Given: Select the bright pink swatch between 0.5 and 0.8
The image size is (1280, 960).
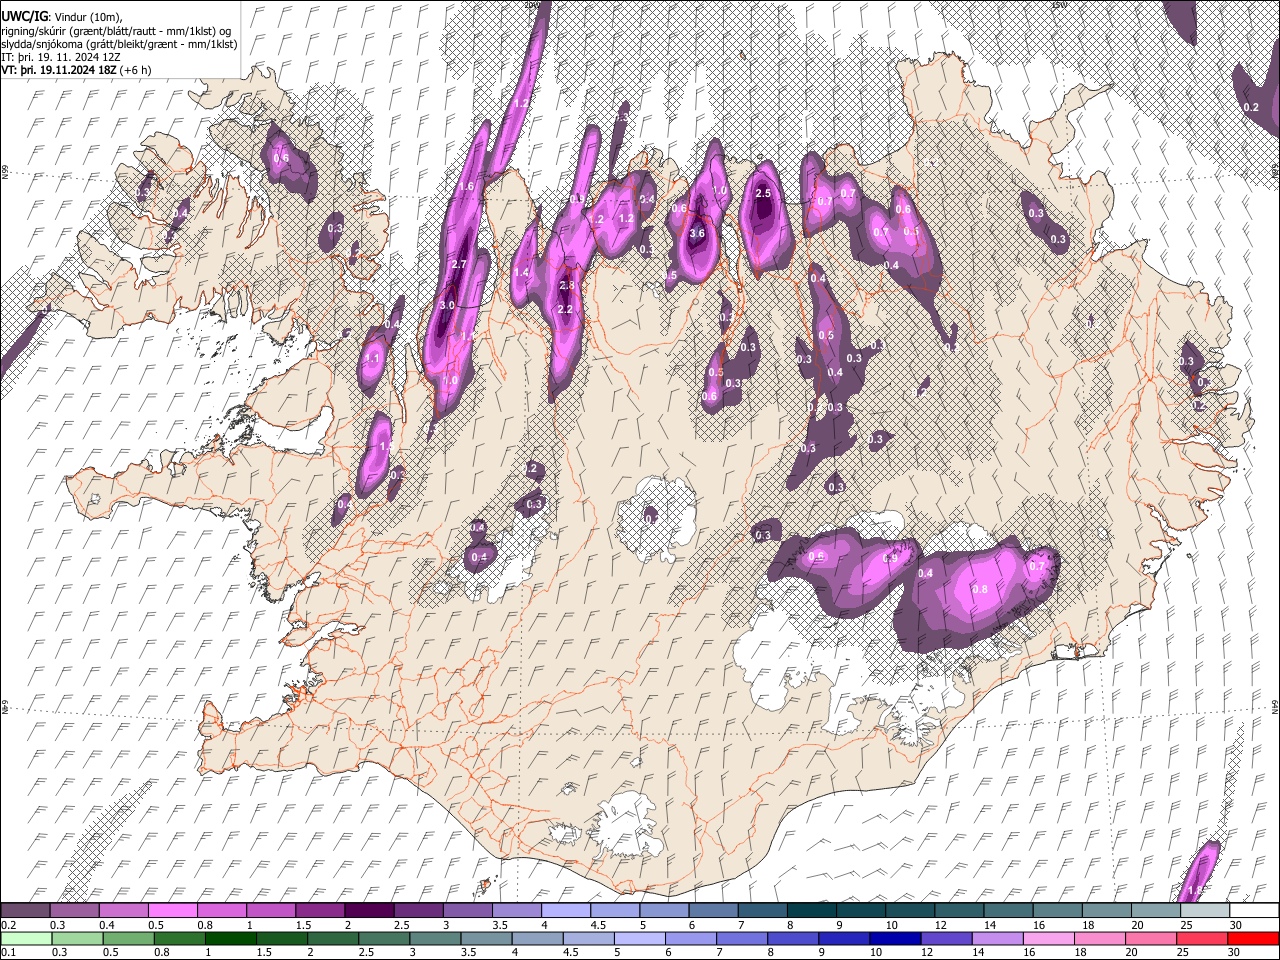Looking at the screenshot, I should 175,910.
